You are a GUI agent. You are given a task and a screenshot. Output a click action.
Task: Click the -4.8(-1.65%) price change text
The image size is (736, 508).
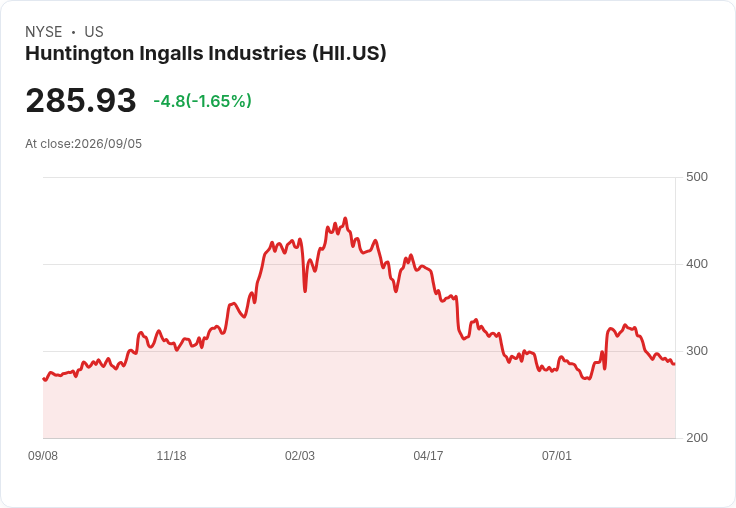202,101
